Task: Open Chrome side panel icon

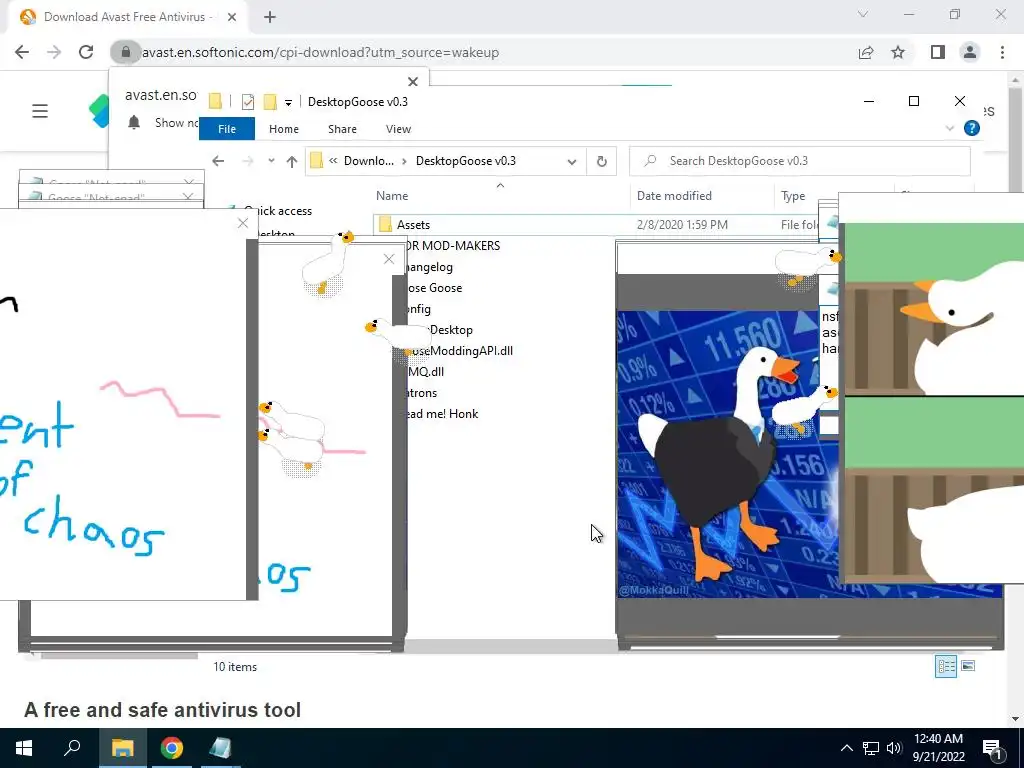Action: 938,52
